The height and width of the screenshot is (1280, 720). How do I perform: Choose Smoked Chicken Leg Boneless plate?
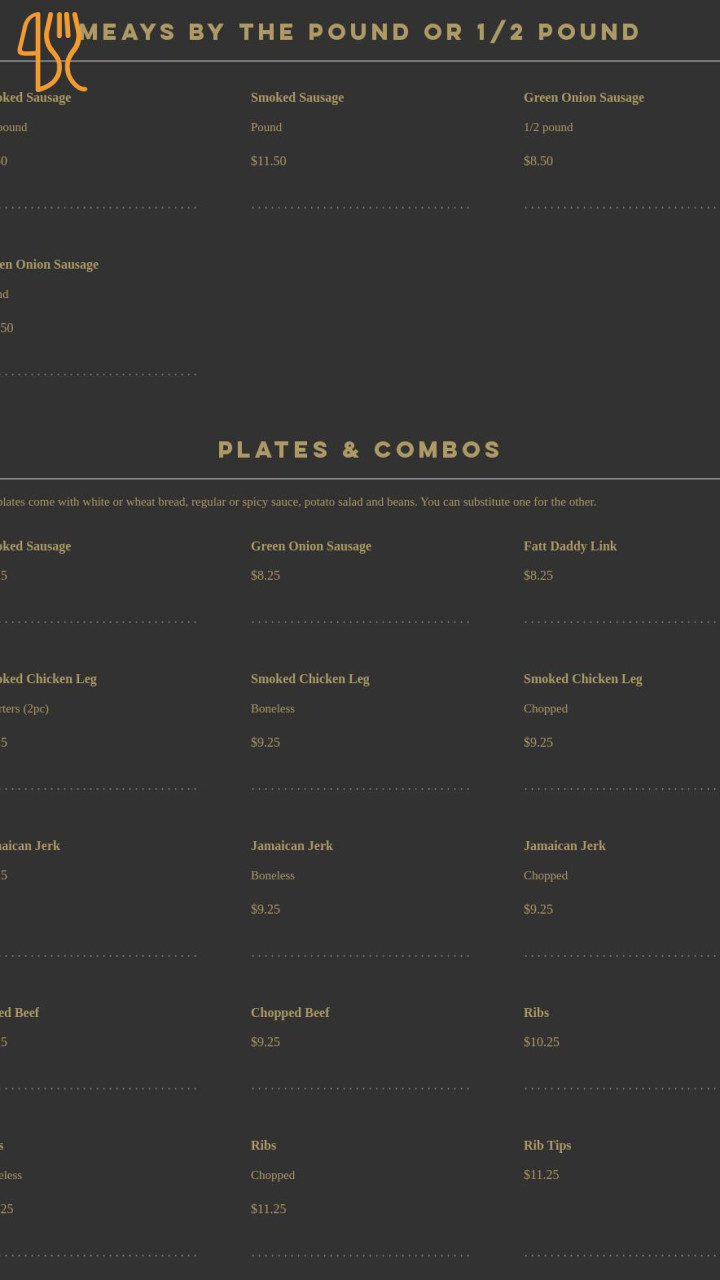coord(310,679)
